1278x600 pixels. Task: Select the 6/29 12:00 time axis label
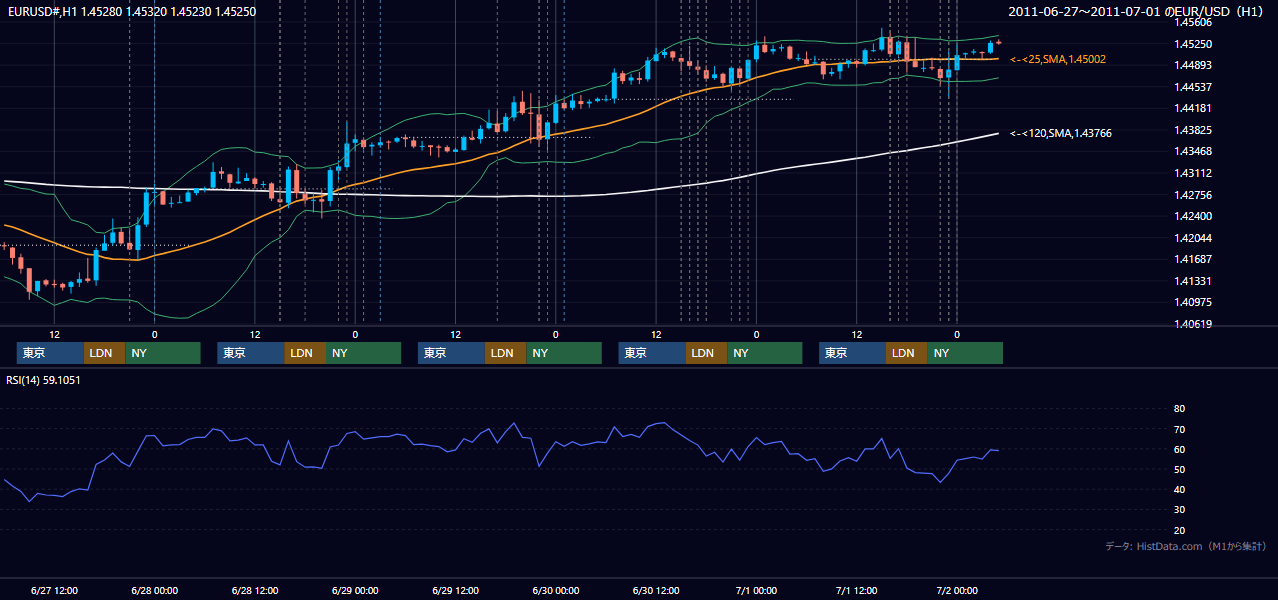coord(456,591)
